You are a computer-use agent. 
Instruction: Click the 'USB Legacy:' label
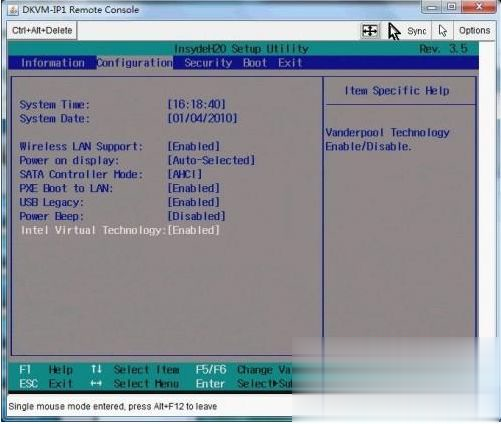[x=52, y=202]
